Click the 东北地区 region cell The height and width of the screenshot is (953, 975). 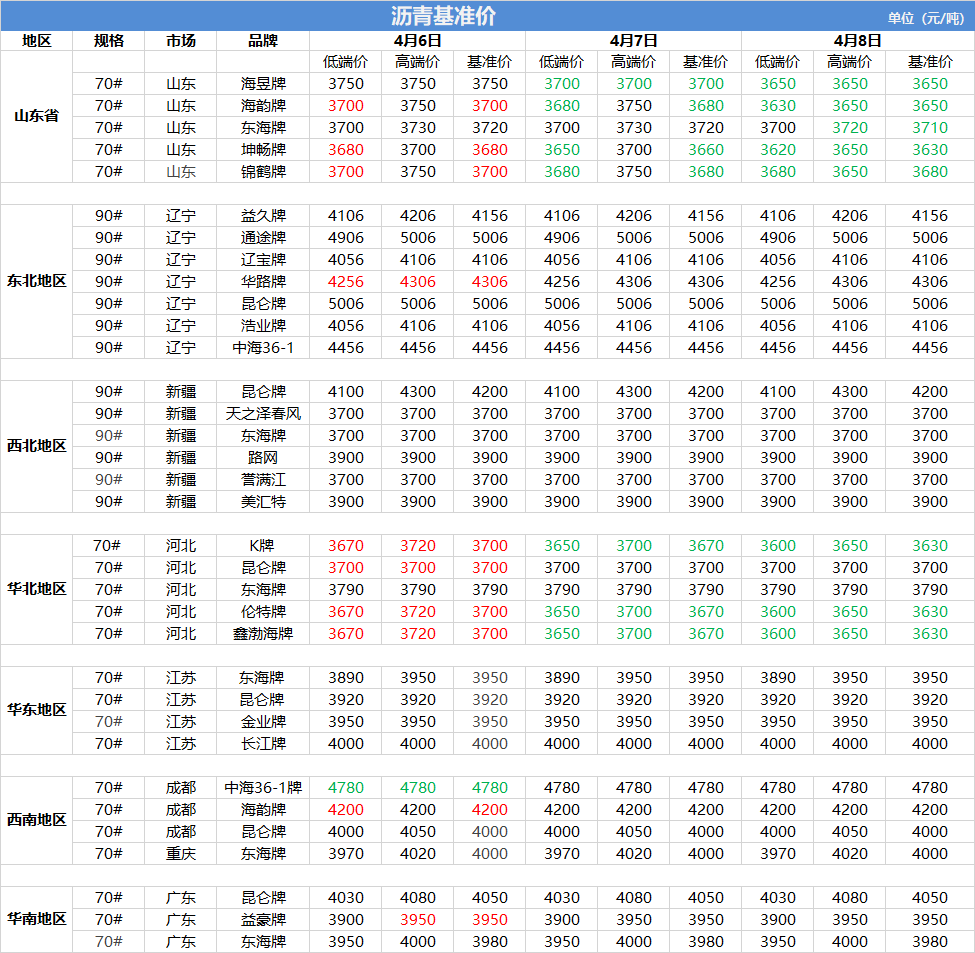(36, 281)
